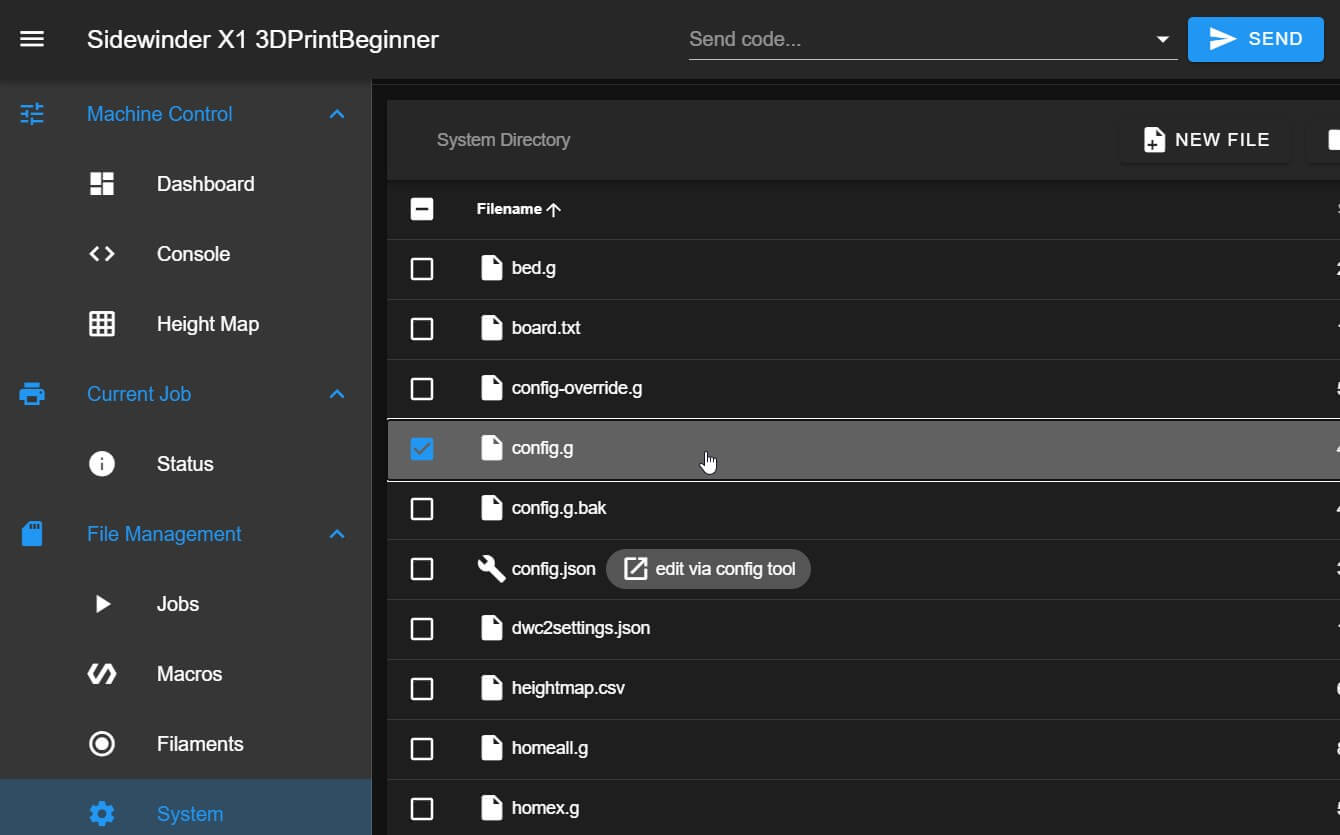This screenshot has width=1340, height=835.
Task: Uncheck the config.g checkbox
Action: [422, 449]
